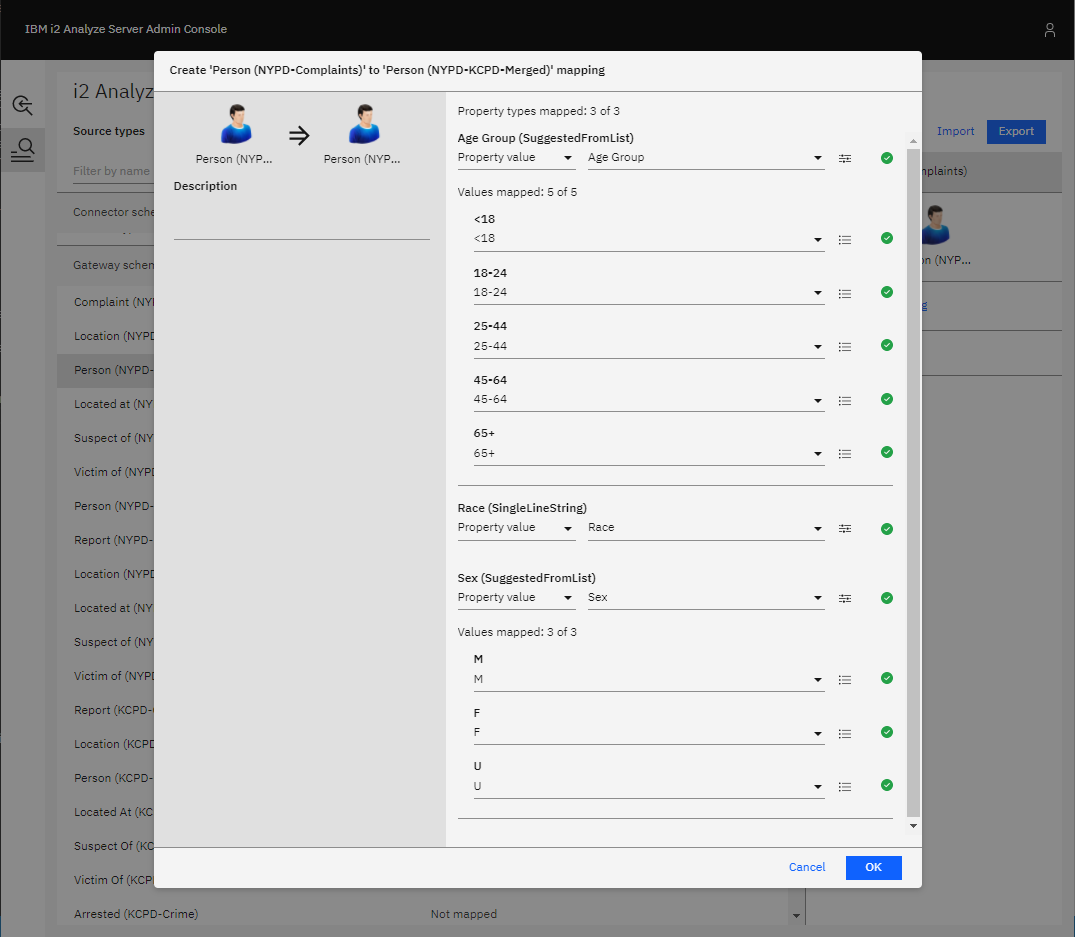Click the settings sliders icon for Age Group
1075x937 pixels.
coord(845,158)
